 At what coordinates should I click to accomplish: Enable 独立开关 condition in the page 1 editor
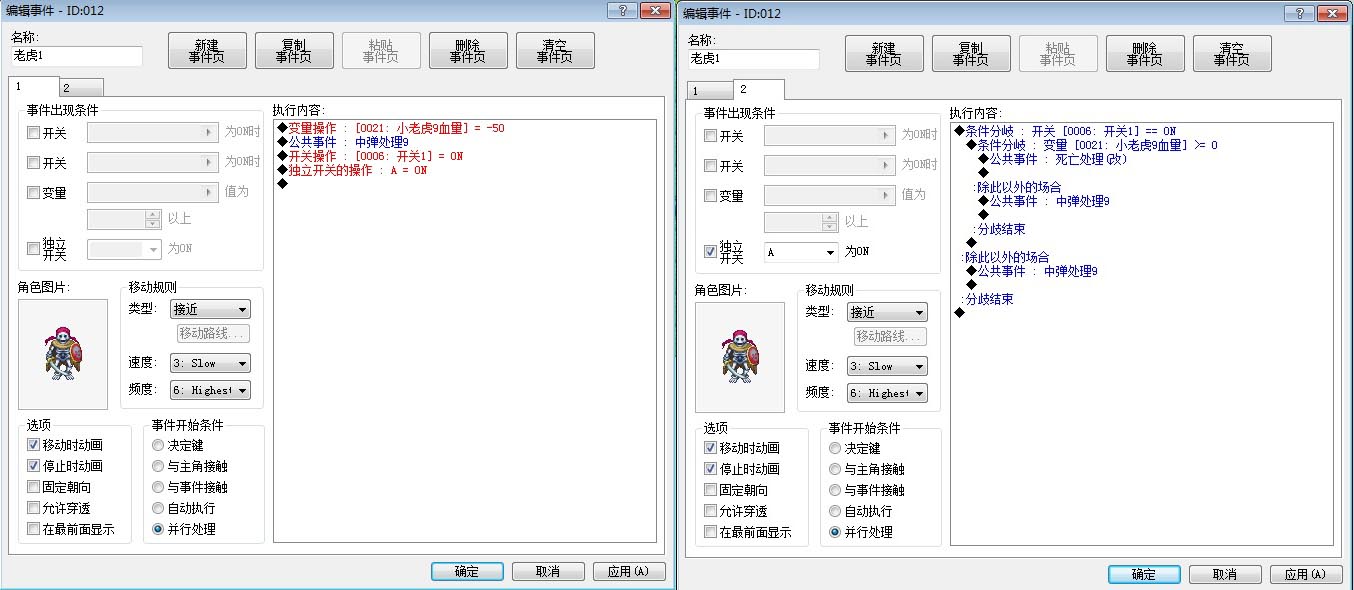point(34,249)
